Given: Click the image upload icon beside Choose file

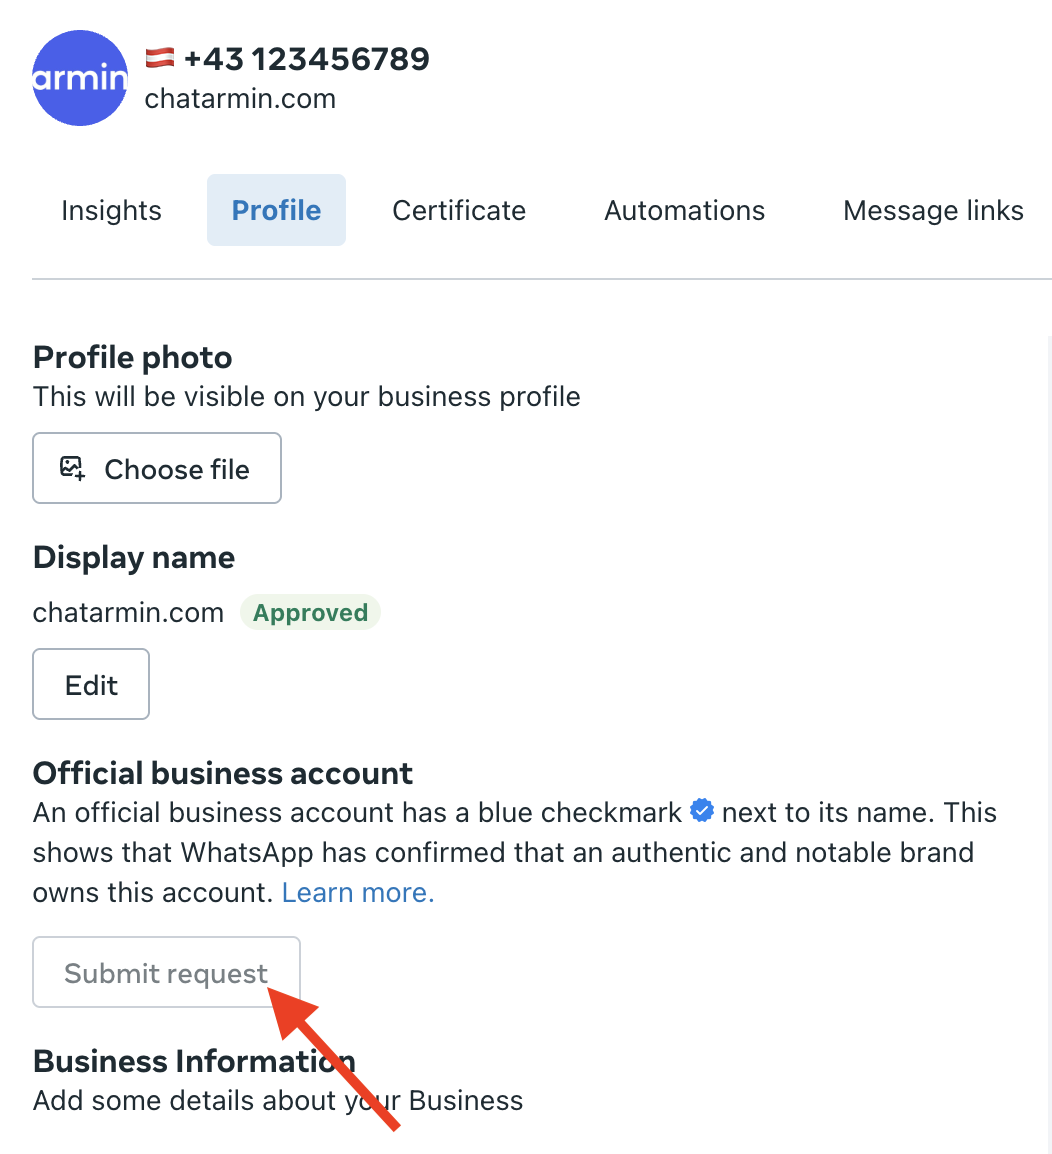Looking at the screenshot, I should [73, 468].
